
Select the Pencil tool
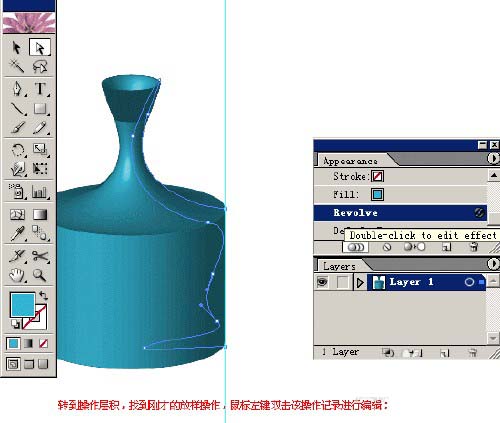point(40,127)
